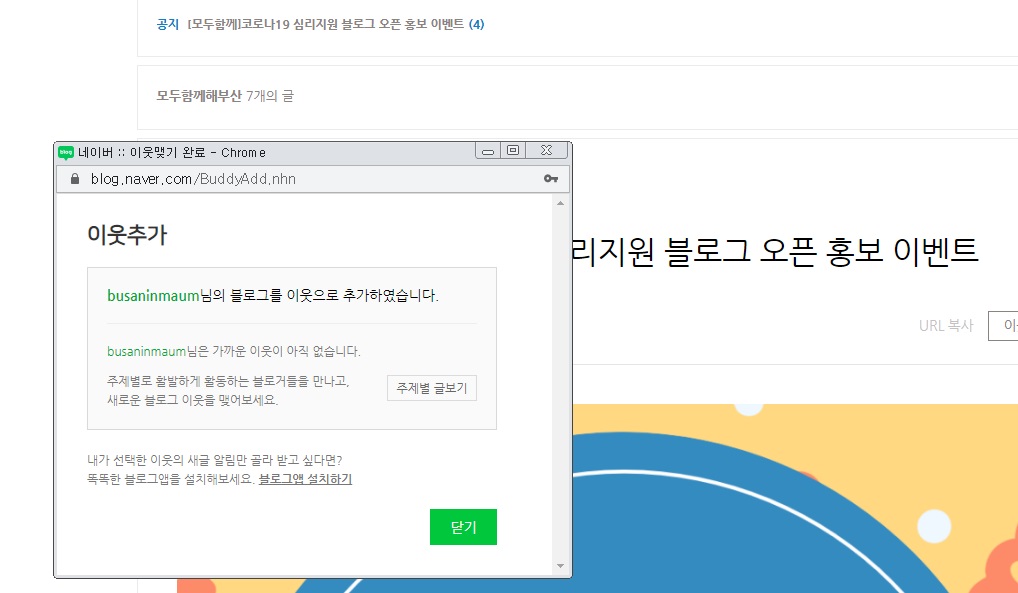The image size is (1018, 593).
Task: Open the 코로나19 심리지원 notice post link
Action: click(325, 24)
